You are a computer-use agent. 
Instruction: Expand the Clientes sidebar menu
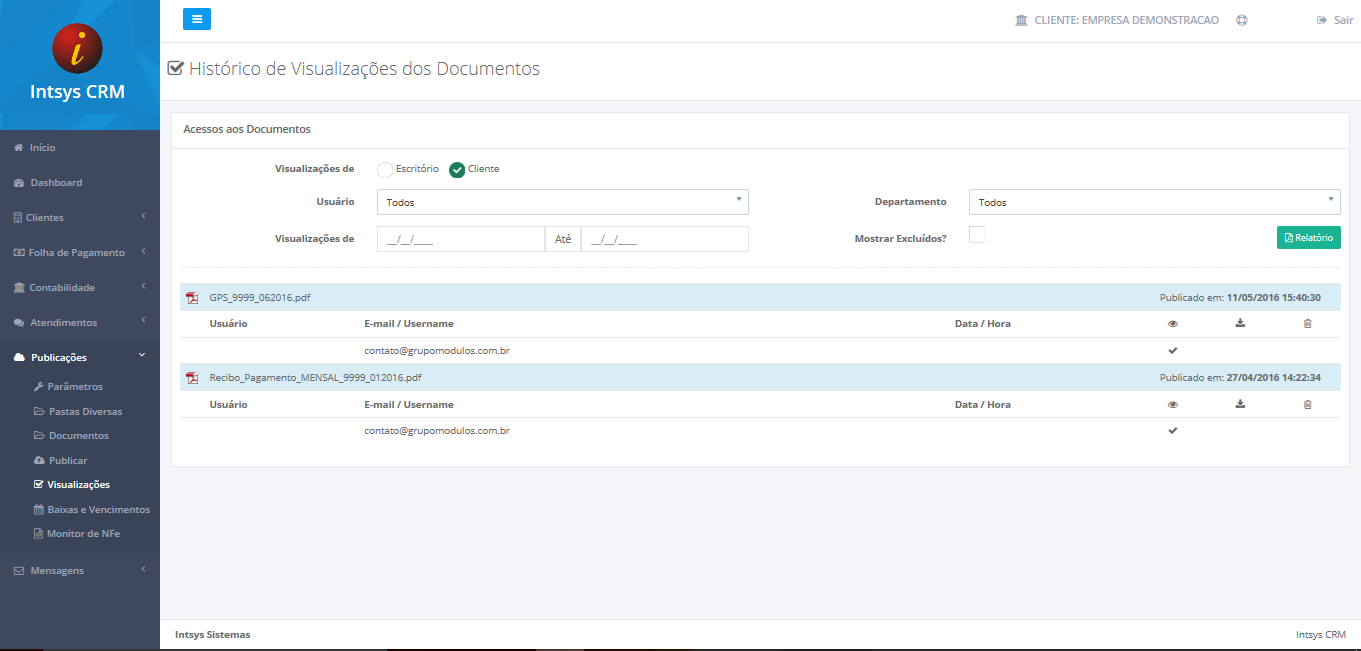(x=80, y=218)
